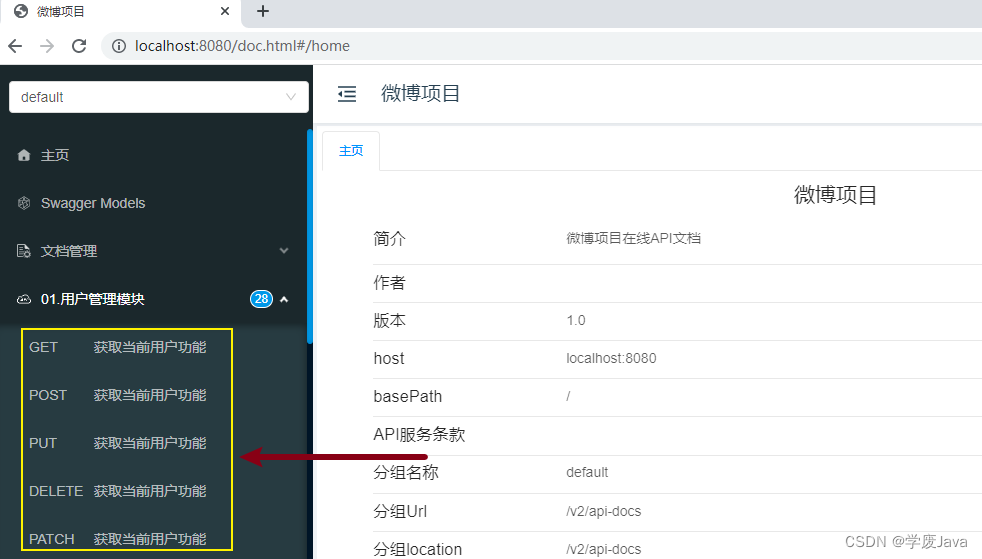Close the 微博项目 browser tab
The height and width of the screenshot is (559, 982).
click(x=225, y=11)
